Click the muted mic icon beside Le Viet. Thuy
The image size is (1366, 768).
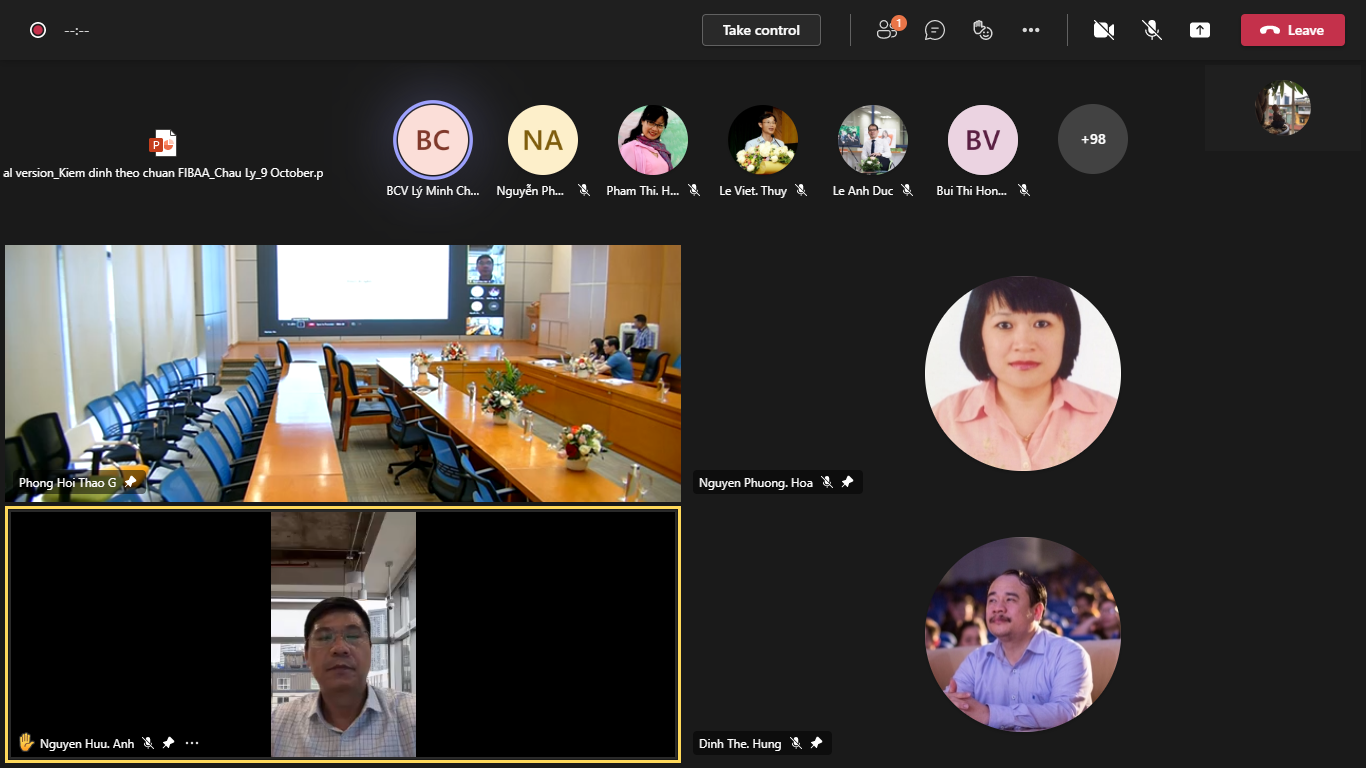801,190
